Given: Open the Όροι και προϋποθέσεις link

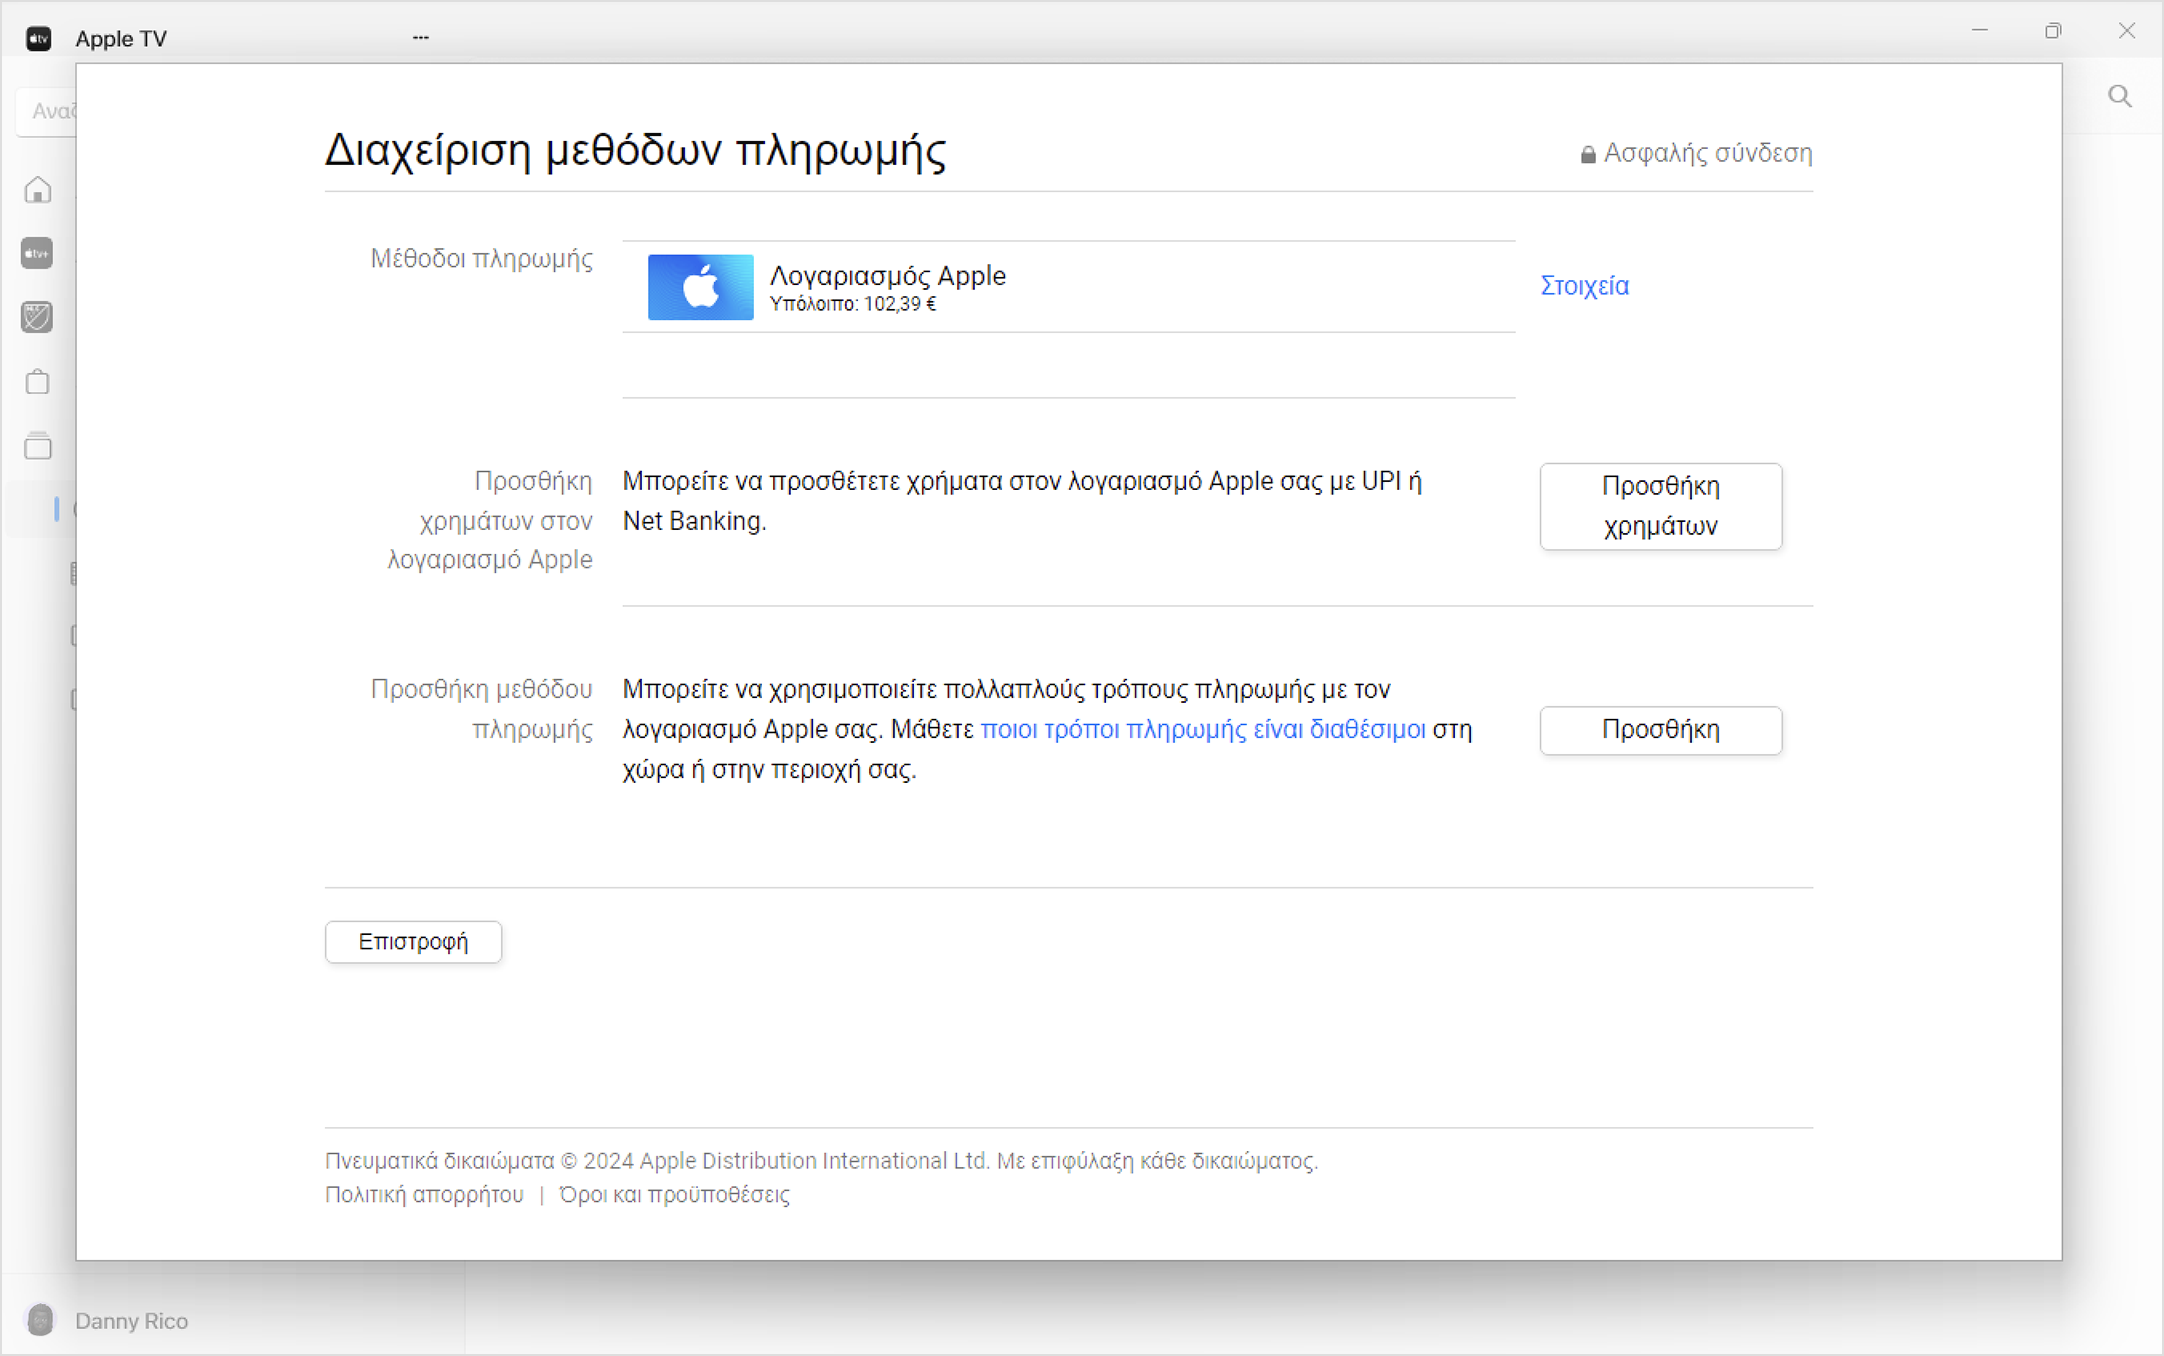Looking at the screenshot, I should 675,1195.
